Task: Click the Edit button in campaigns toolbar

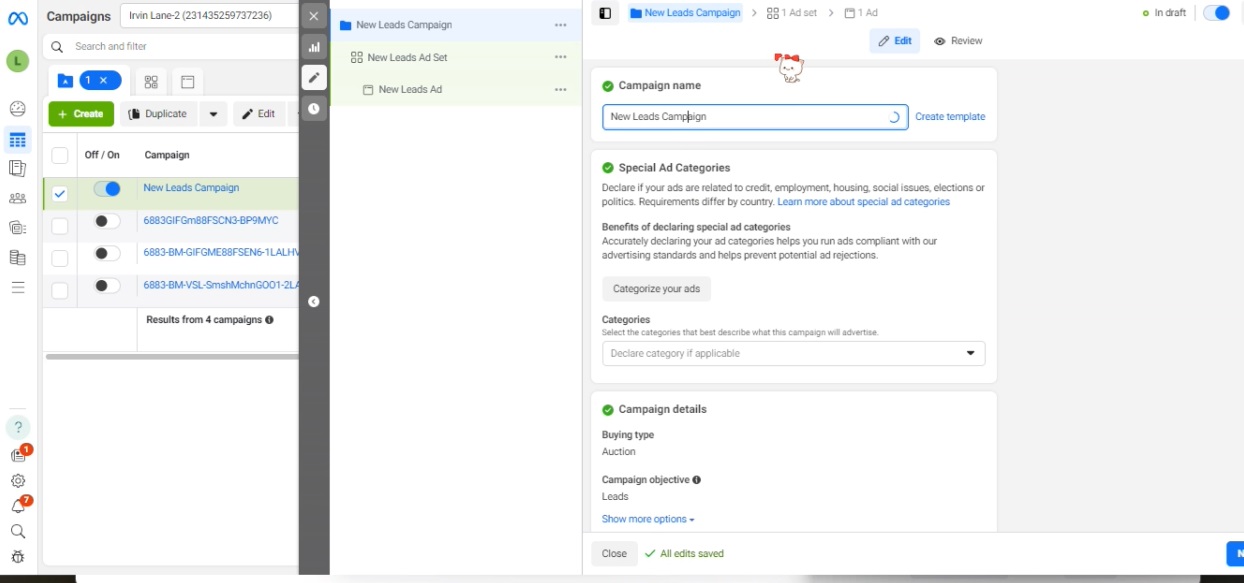Action: 259,114
